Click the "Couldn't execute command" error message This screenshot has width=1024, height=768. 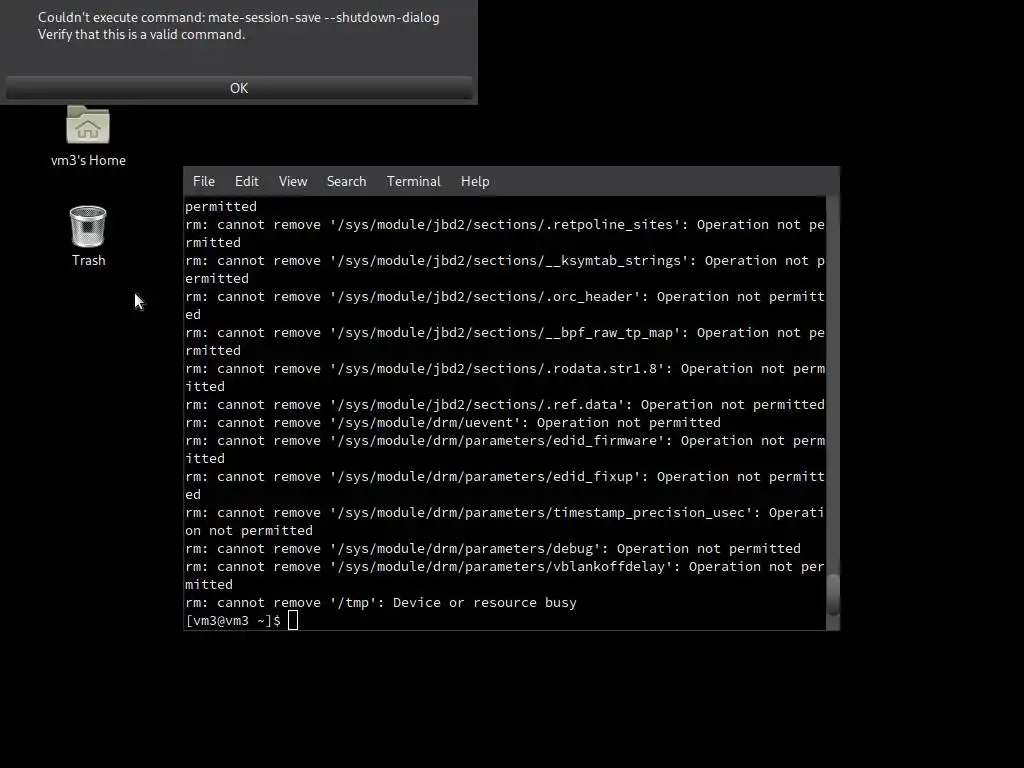(x=238, y=18)
